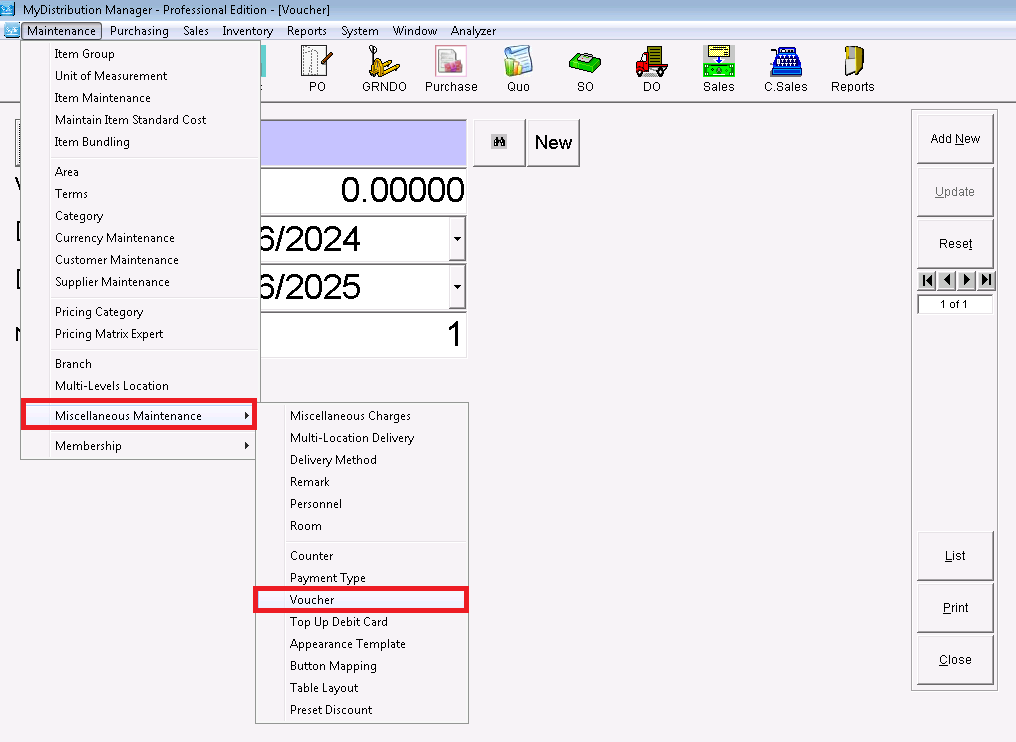The width and height of the screenshot is (1016, 742).
Task: Click the binoculars search button
Action: click(499, 143)
